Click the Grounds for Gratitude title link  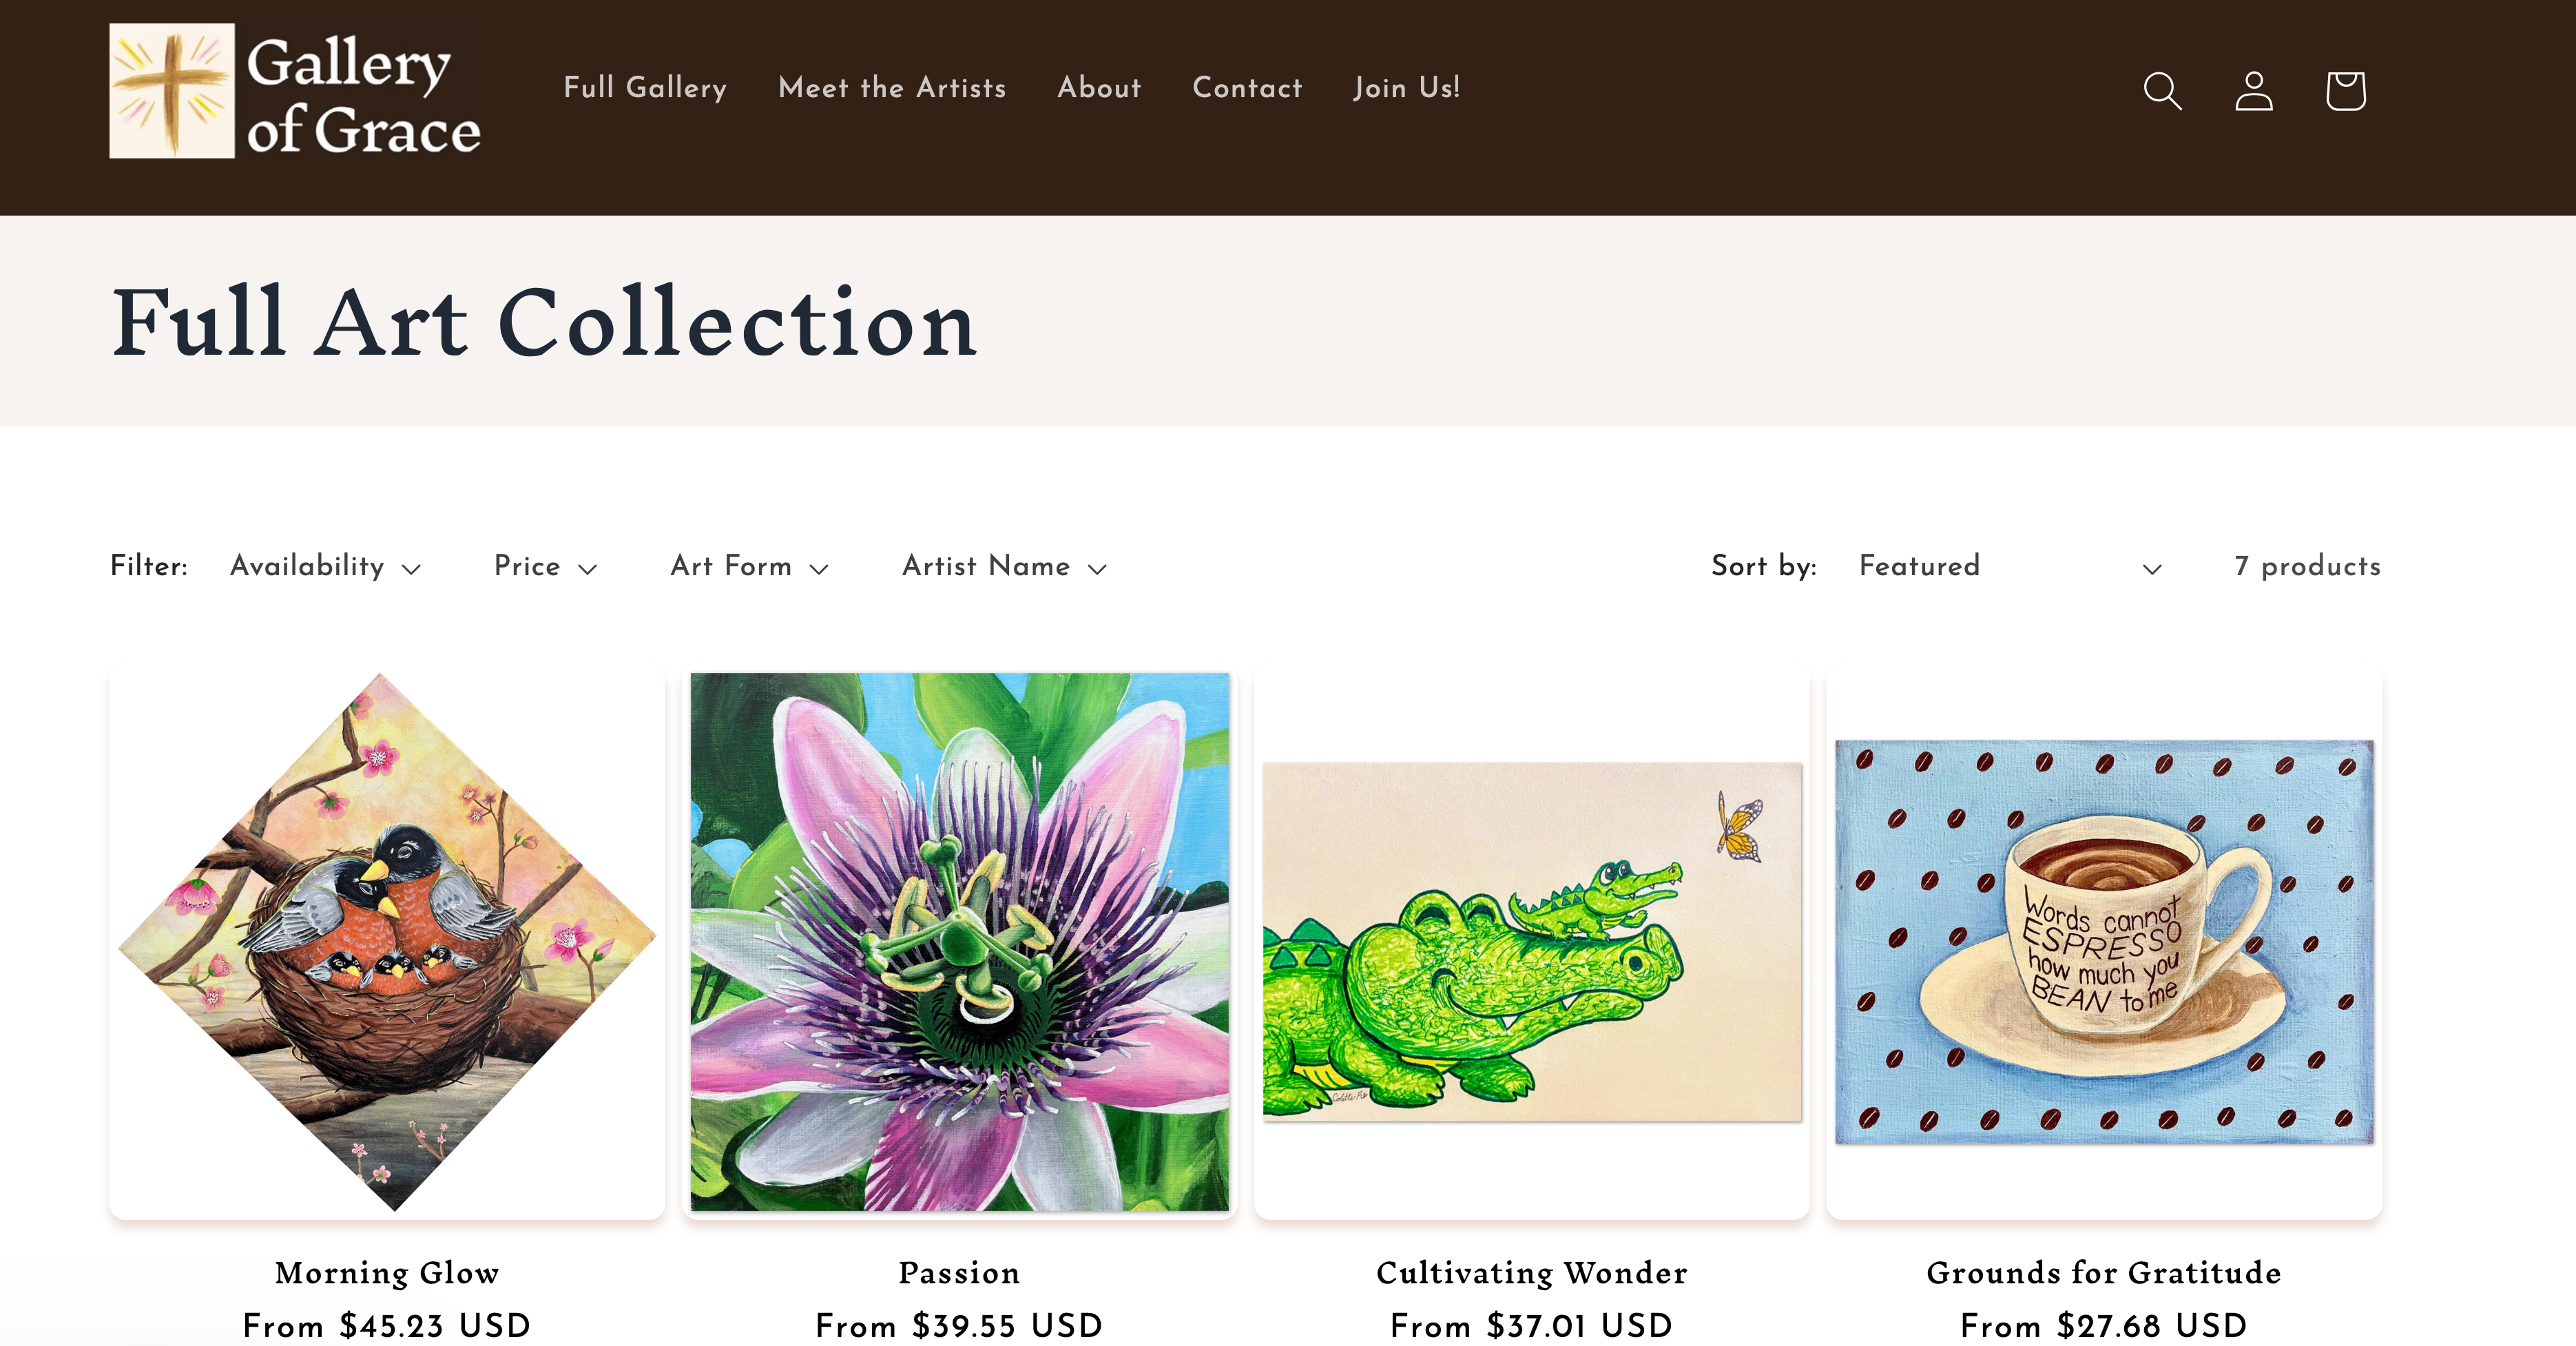point(2104,1273)
